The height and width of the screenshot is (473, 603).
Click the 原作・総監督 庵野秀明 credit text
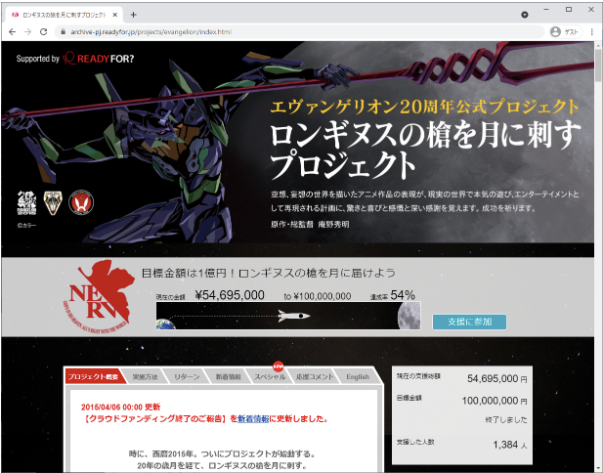click(x=310, y=224)
